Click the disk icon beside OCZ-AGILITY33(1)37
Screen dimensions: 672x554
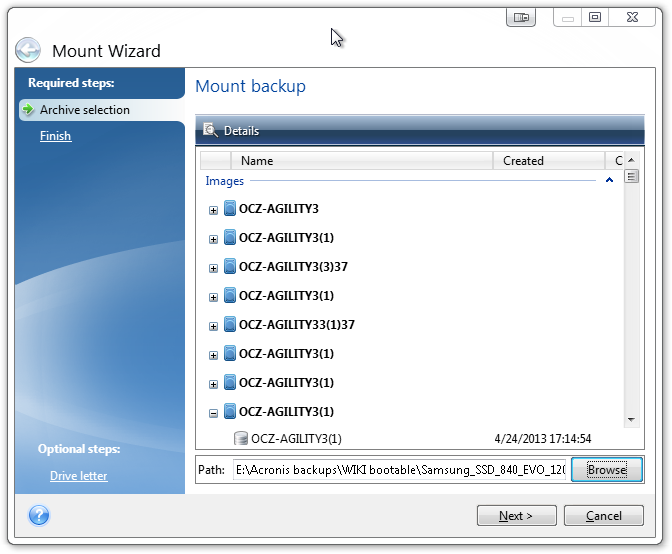click(x=230, y=324)
